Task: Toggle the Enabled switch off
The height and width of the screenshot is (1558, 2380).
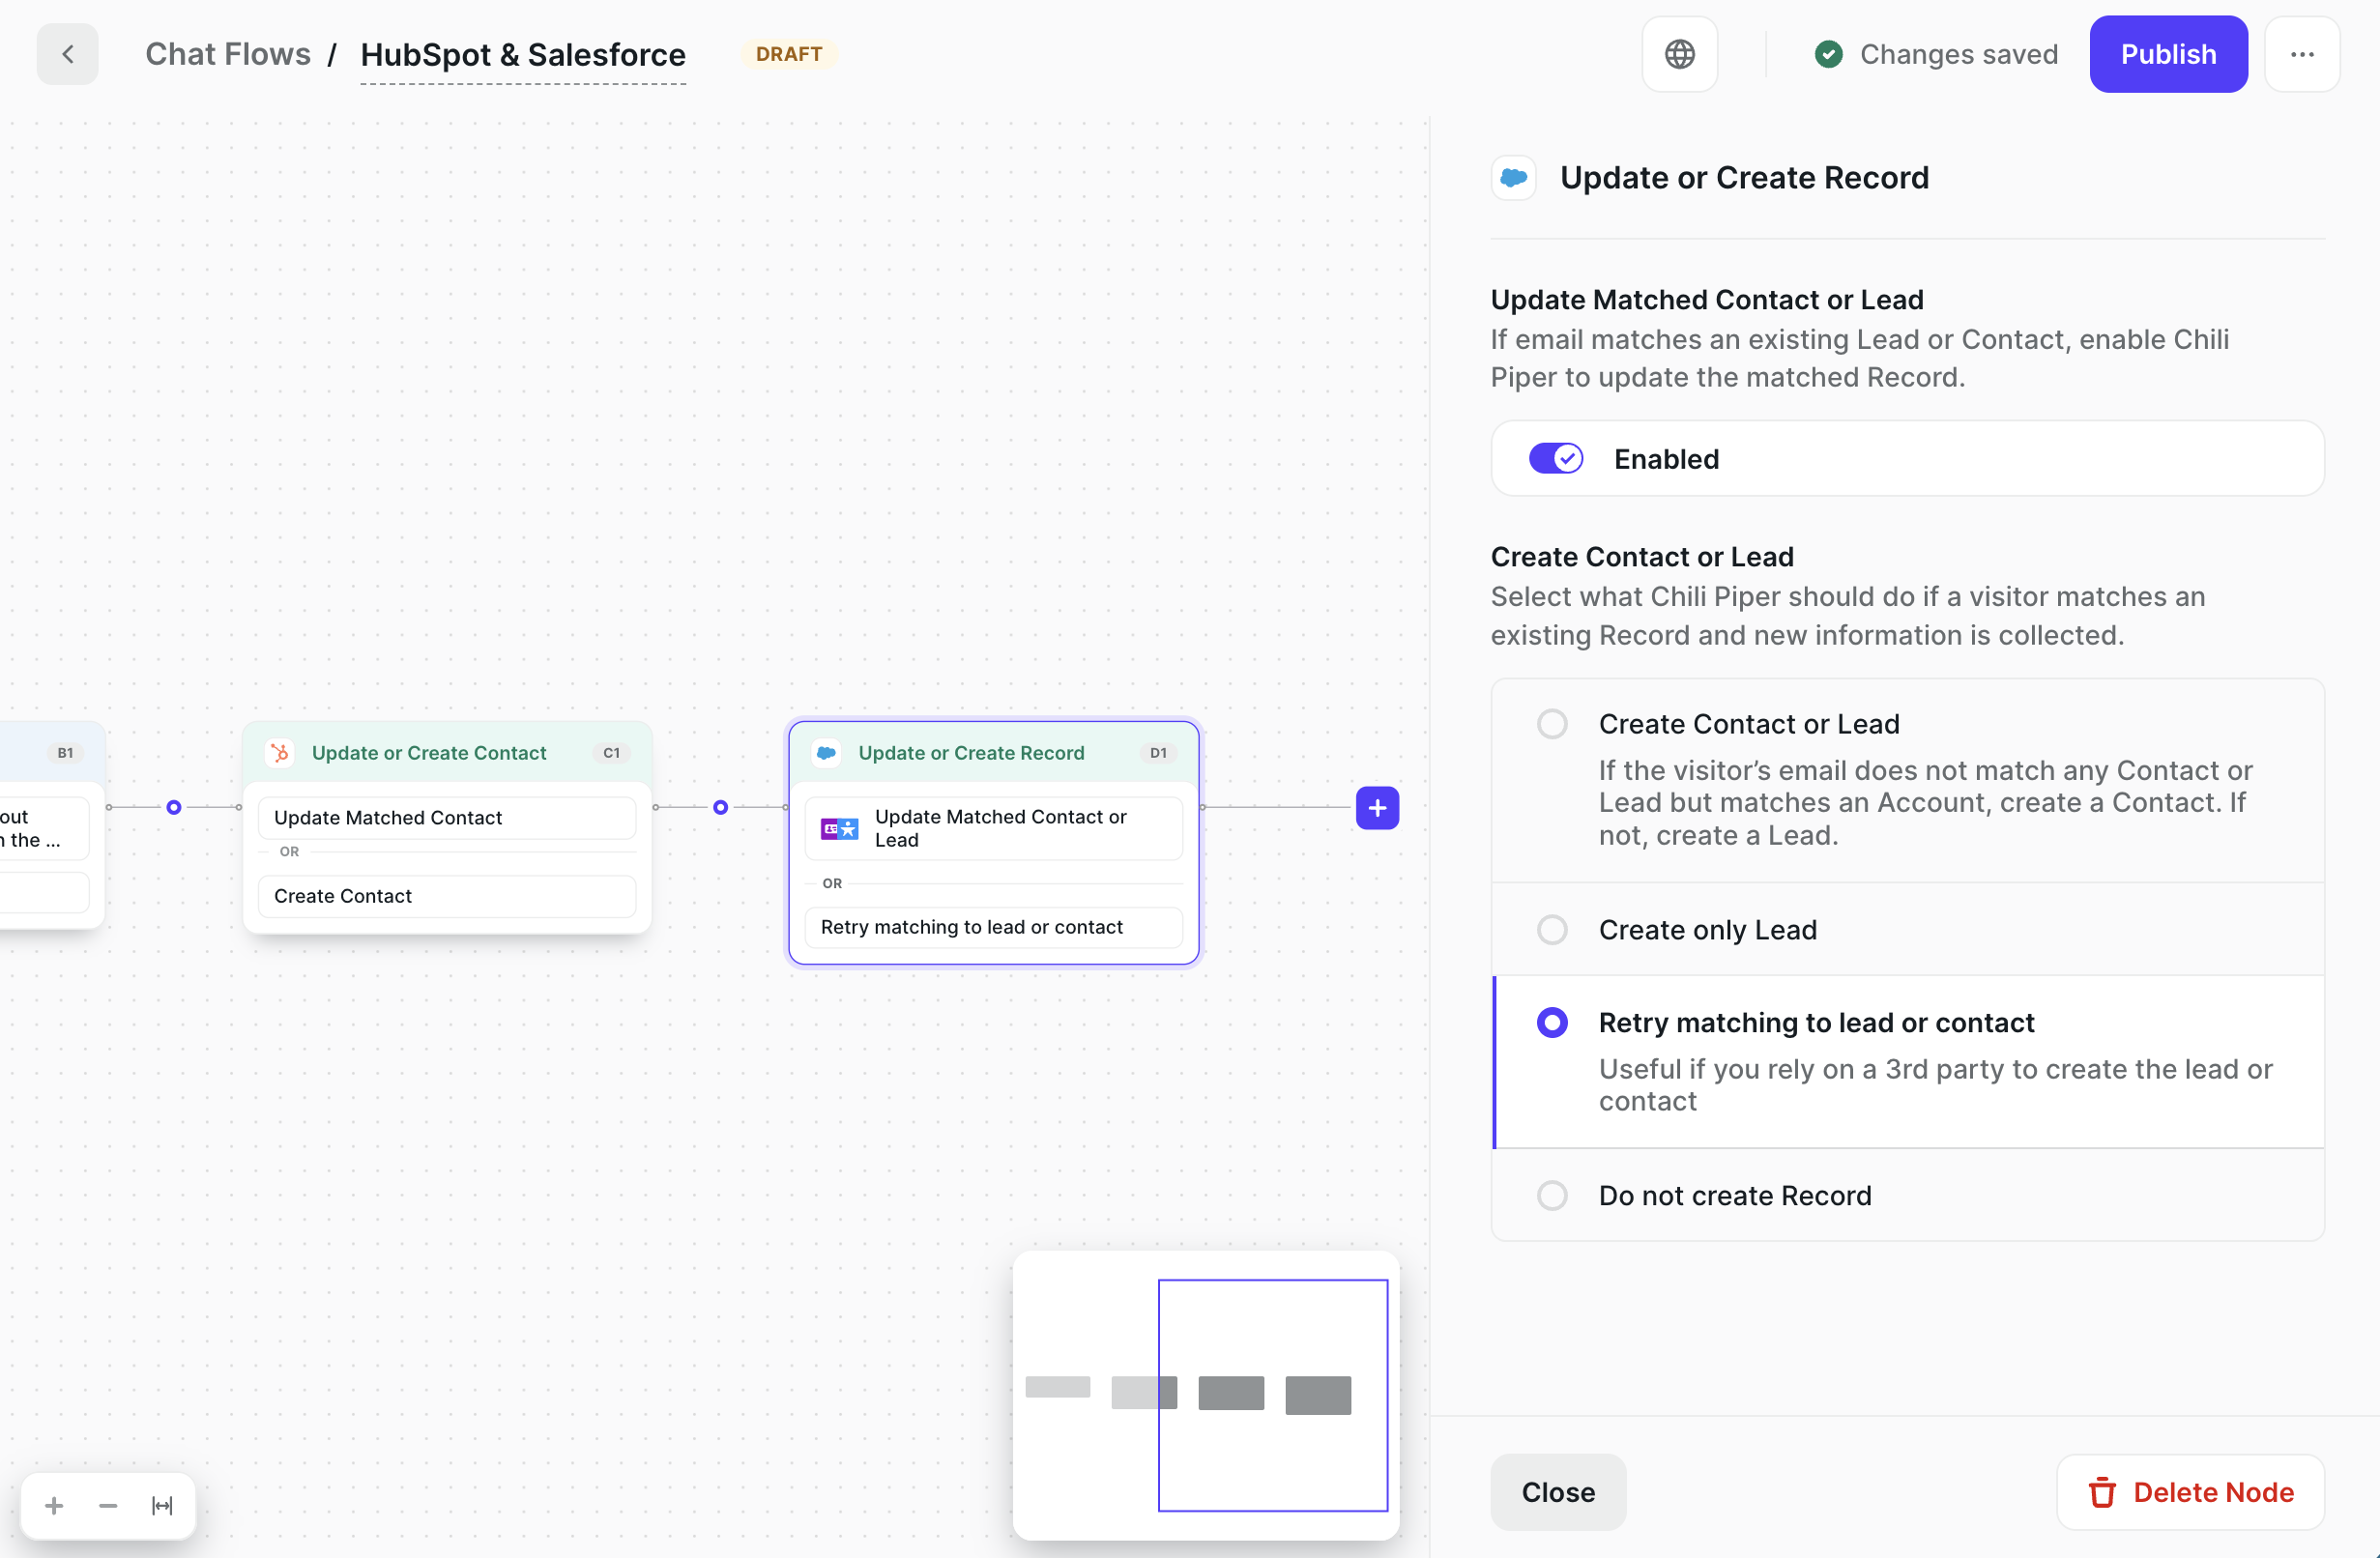Action: pos(1556,458)
